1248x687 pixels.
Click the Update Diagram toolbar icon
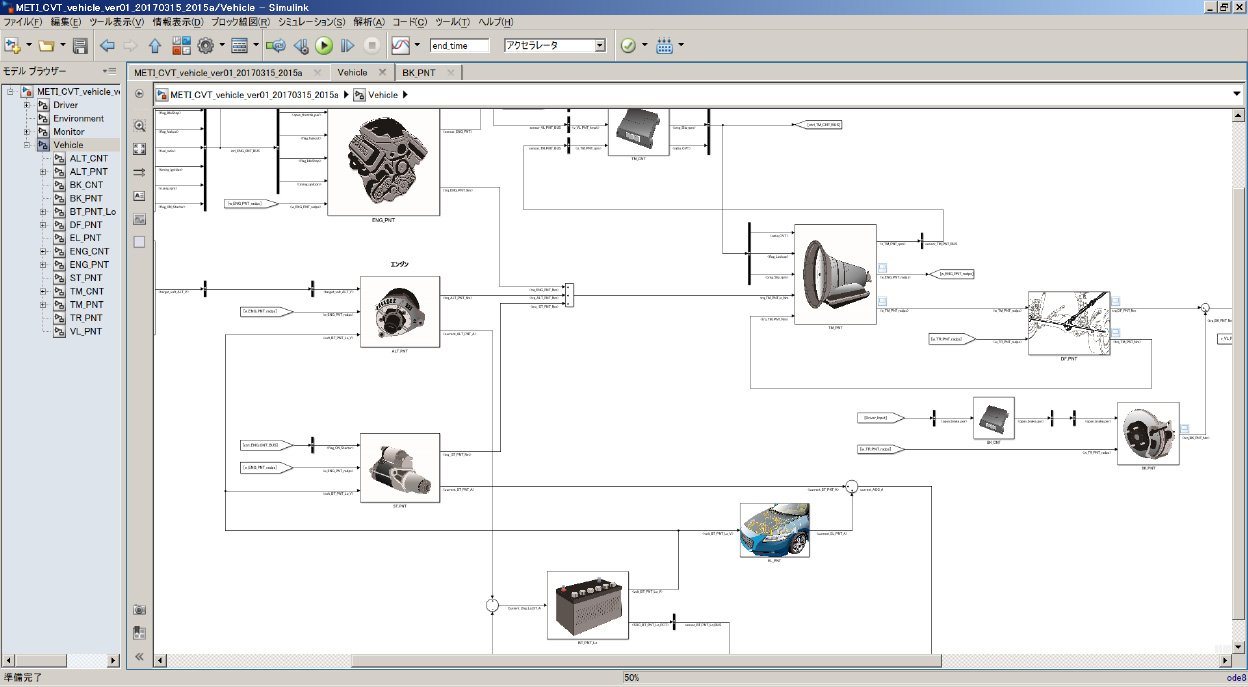277,45
